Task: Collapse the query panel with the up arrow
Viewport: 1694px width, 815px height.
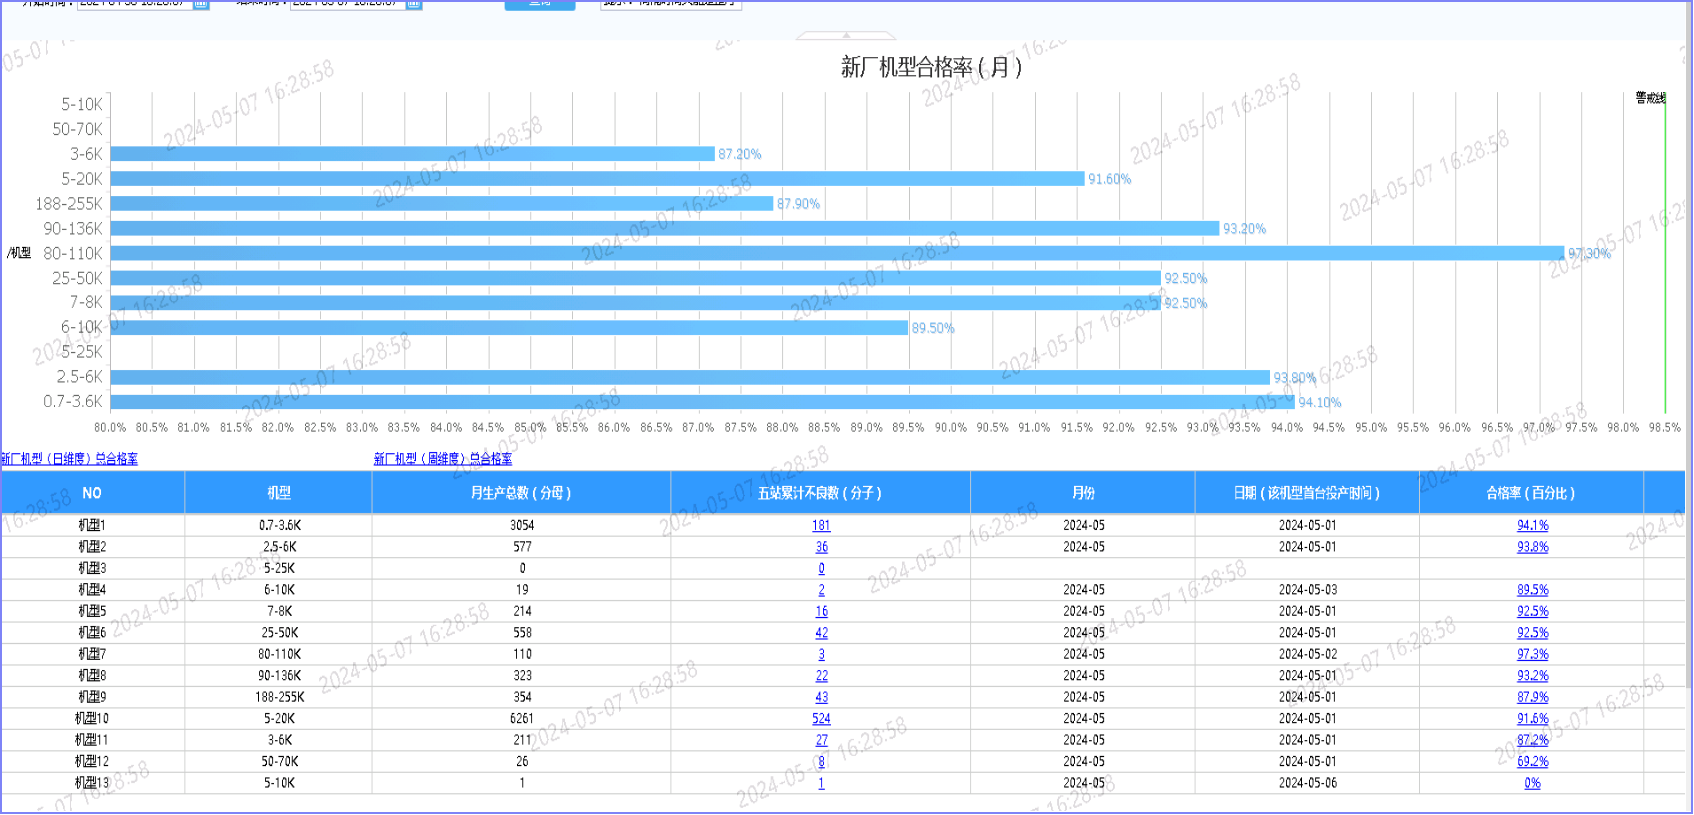Action: [846, 35]
